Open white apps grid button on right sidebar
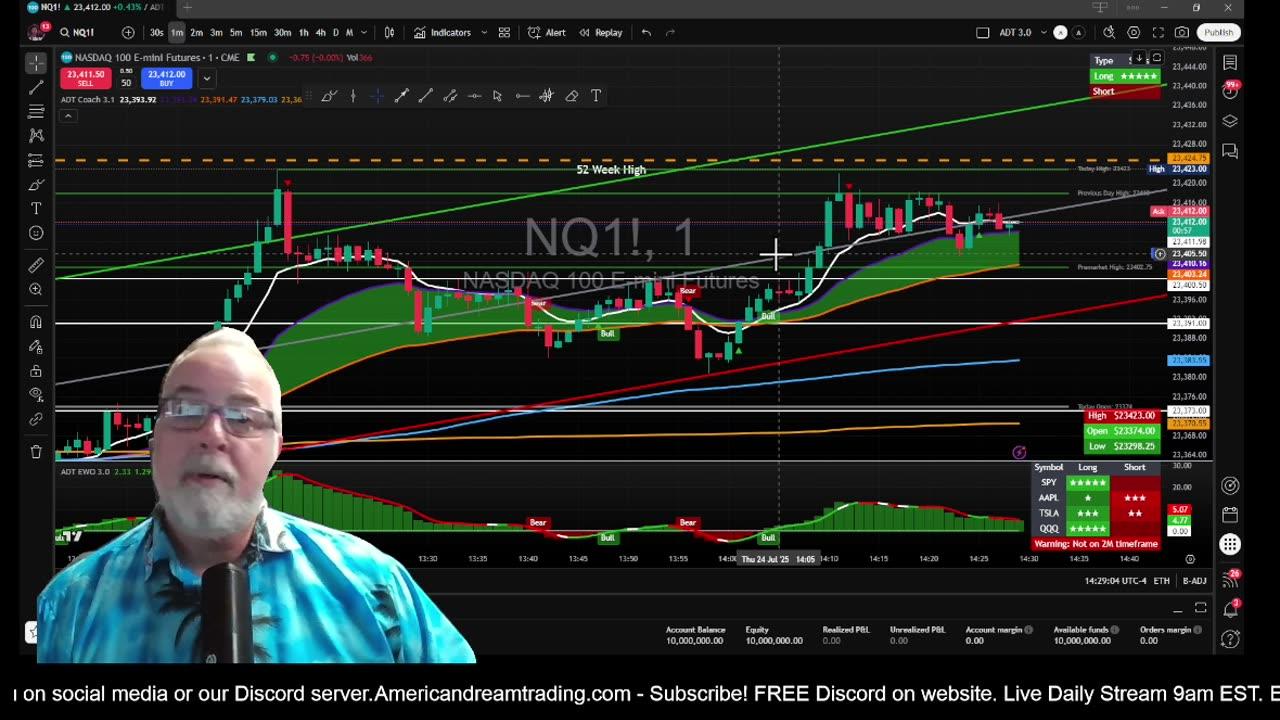1280x720 pixels. (x=1230, y=545)
